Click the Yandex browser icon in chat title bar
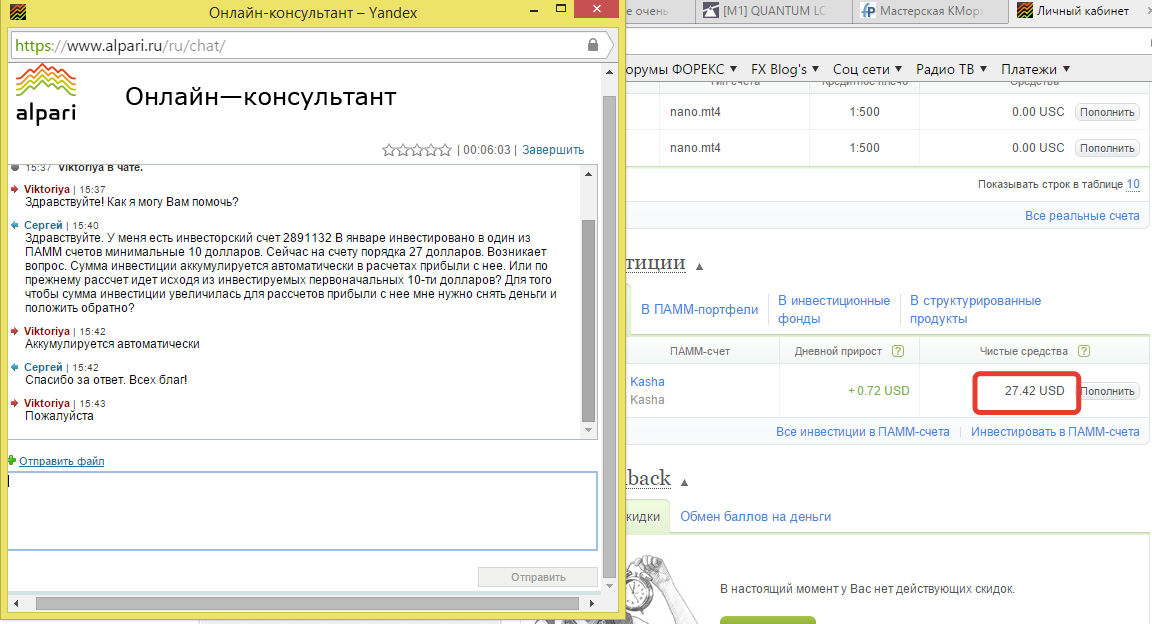 pyautogui.click(x=18, y=12)
